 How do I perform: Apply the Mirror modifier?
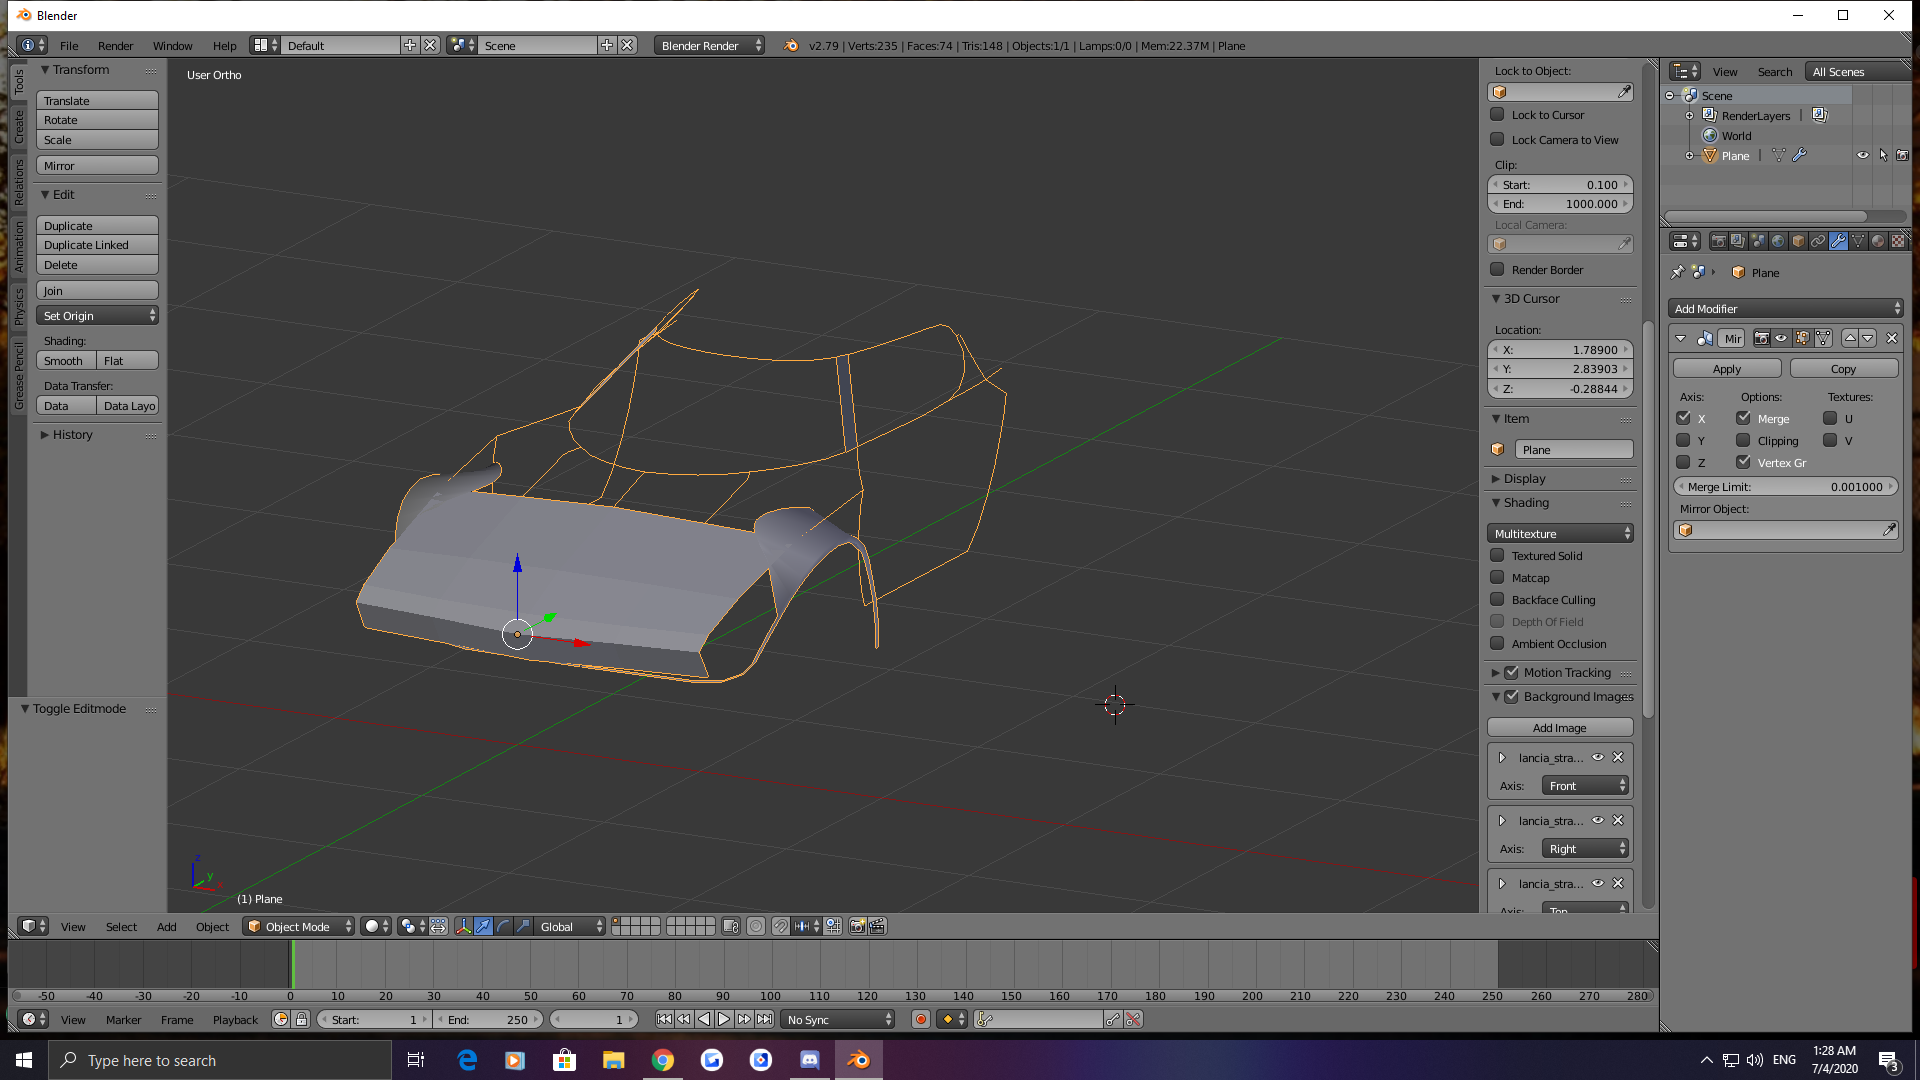pos(1726,368)
